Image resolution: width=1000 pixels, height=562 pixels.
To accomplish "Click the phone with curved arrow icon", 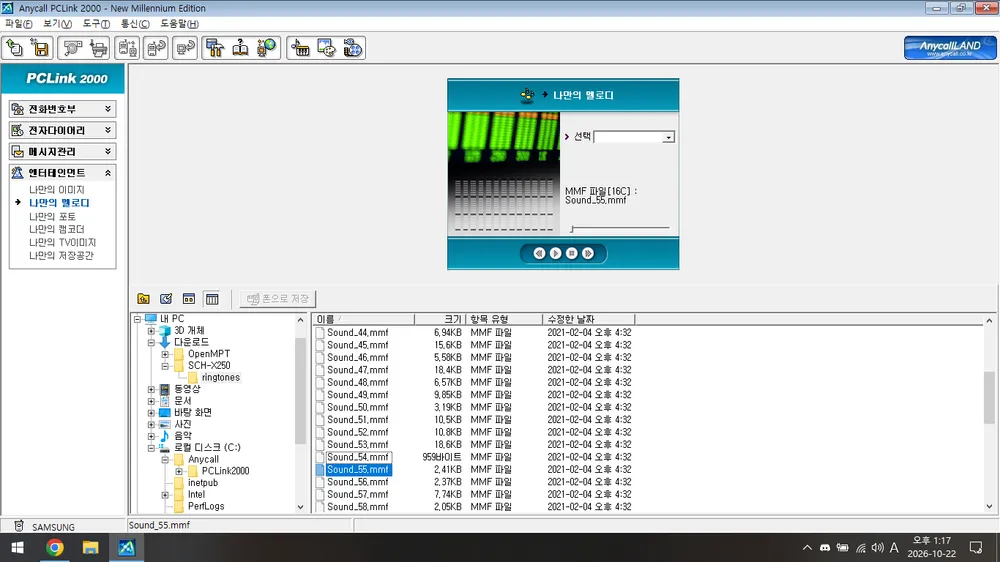I will click(156, 48).
